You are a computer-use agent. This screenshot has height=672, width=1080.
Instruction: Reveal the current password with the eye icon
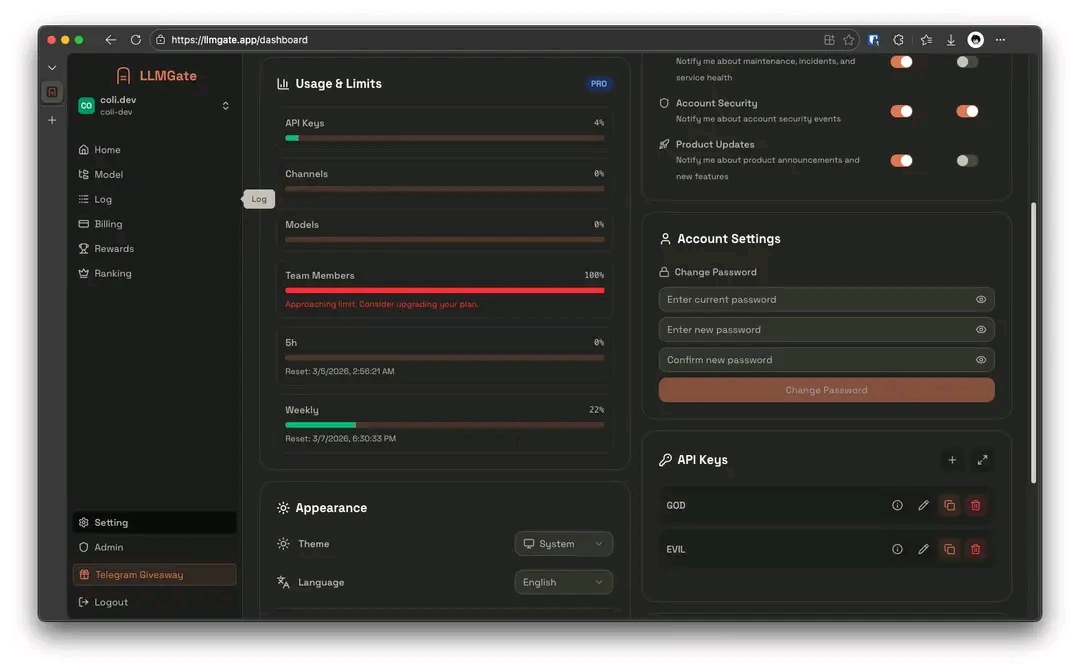coord(981,299)
